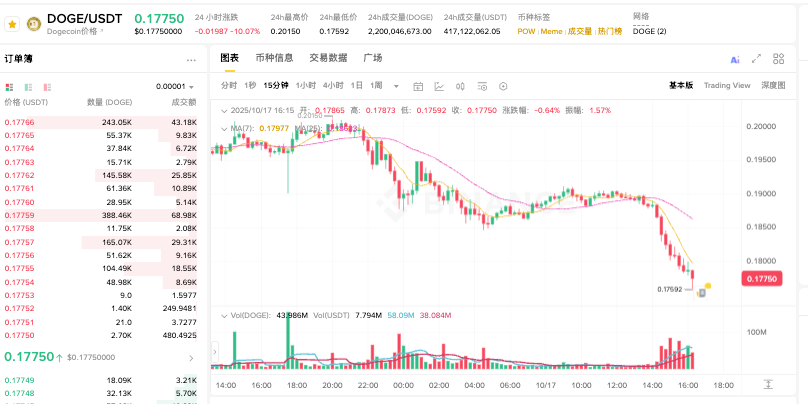The width and height of the screenshot is (808, 404).
Task: Click the Dogecoin coin logo
Action: 33,24
